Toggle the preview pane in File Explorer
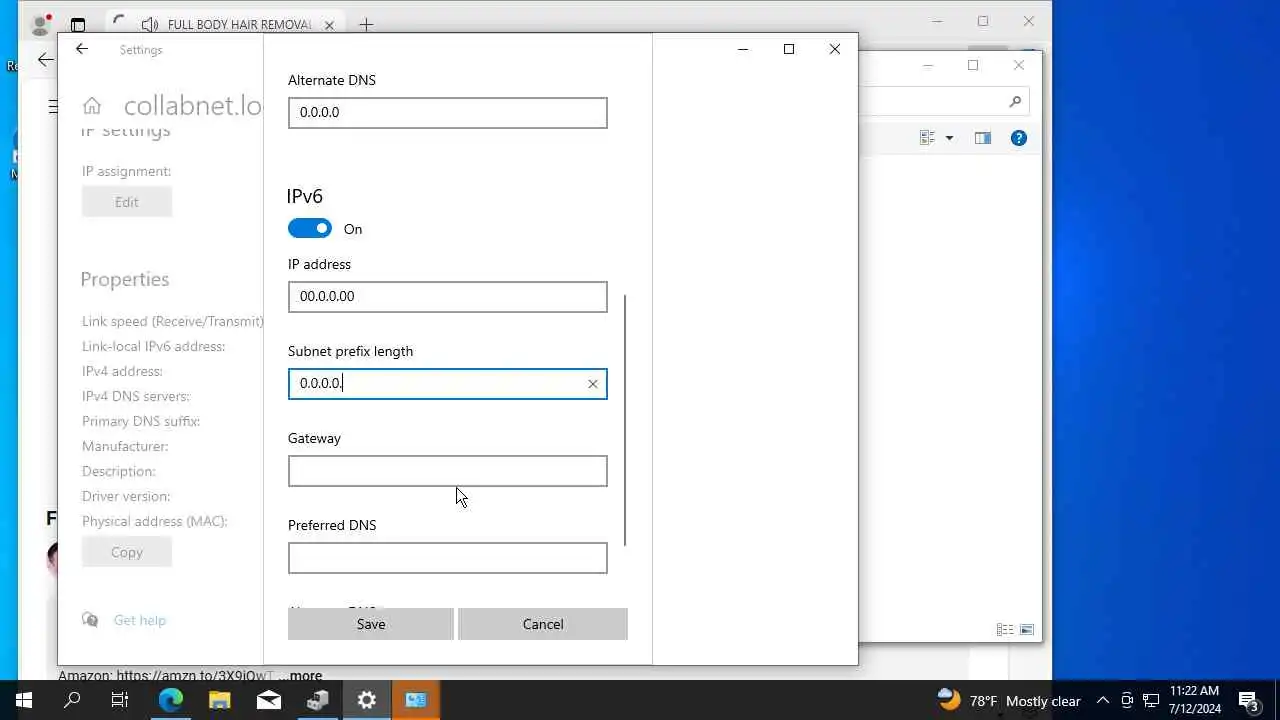 [983, 138]
